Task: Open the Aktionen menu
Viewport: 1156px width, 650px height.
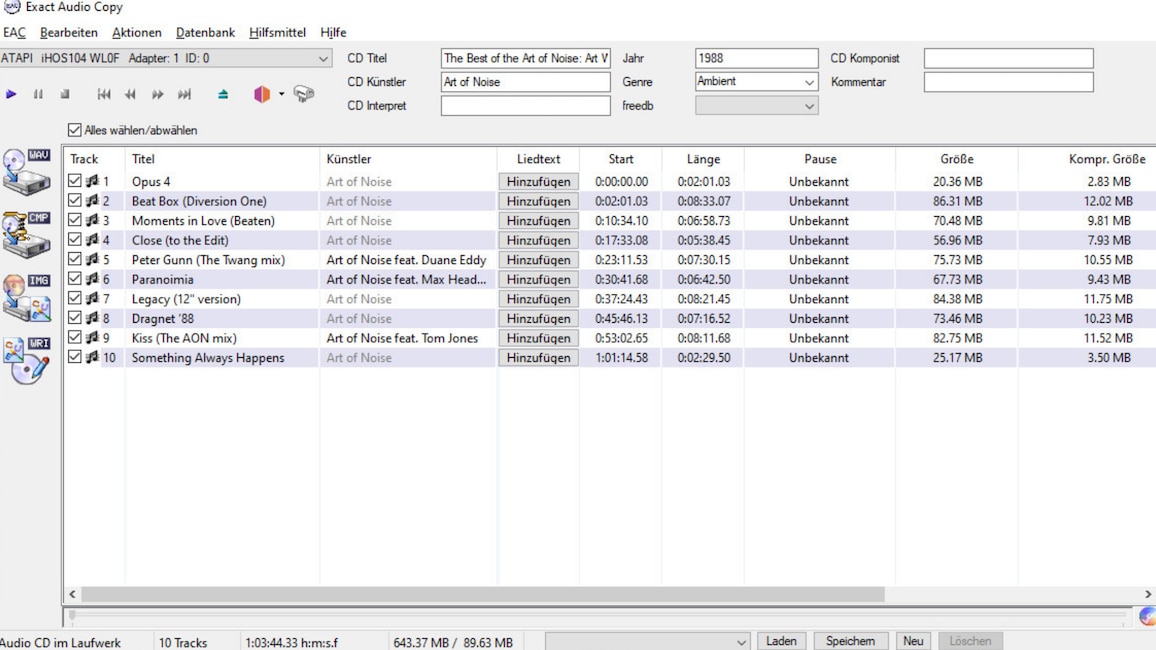Action: tap(136, 32)
